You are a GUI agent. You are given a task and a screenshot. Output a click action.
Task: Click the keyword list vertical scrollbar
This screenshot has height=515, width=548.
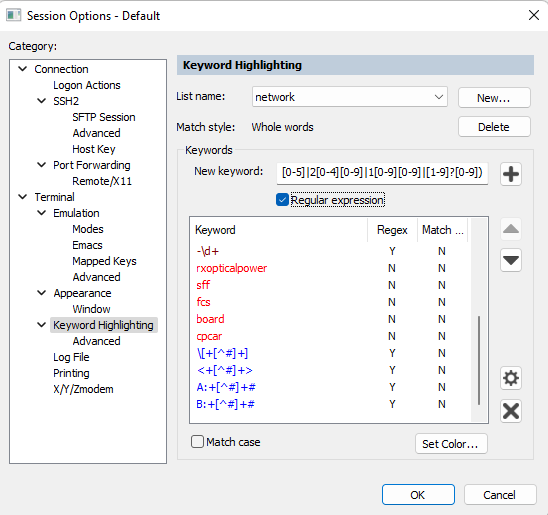[x=479, y=321]
